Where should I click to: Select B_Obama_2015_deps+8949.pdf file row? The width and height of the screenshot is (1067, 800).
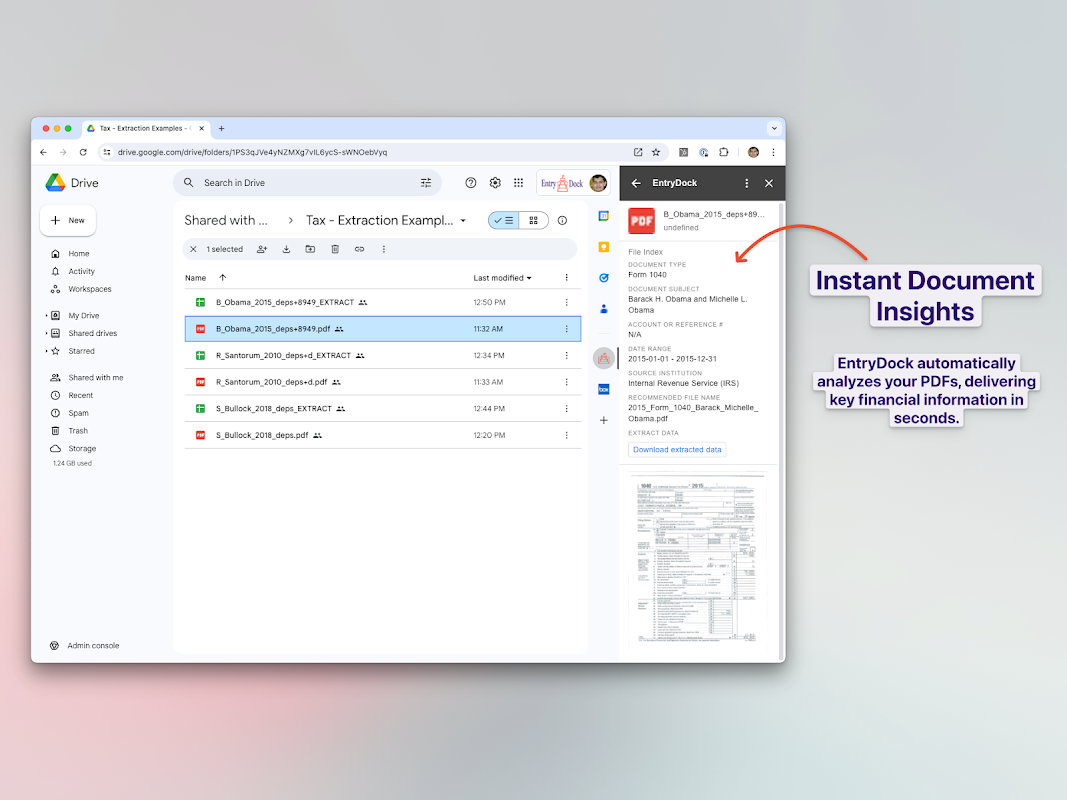pos(382,329)
